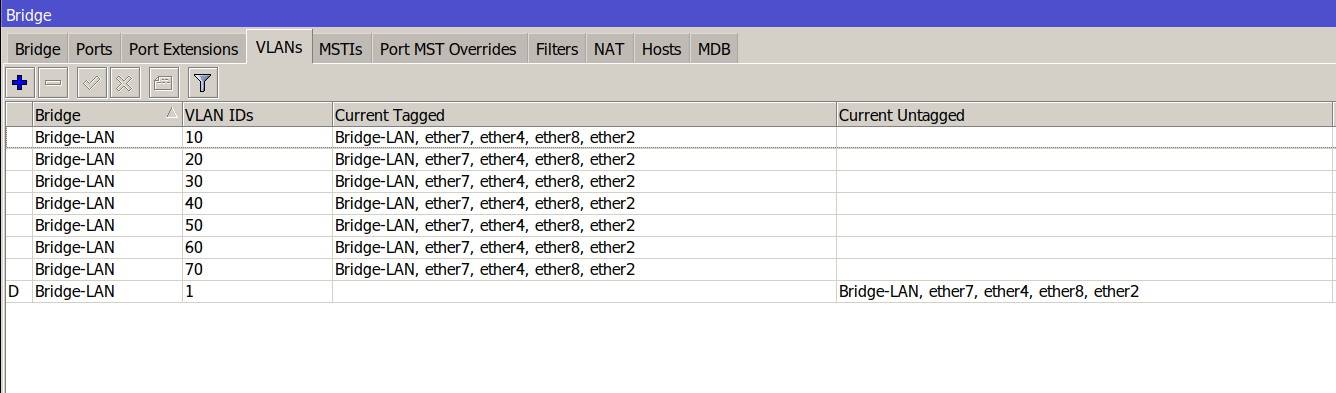Open the filter funnel icon
The width and height of the screenshot is (1336, 393).
pos(203,82)
